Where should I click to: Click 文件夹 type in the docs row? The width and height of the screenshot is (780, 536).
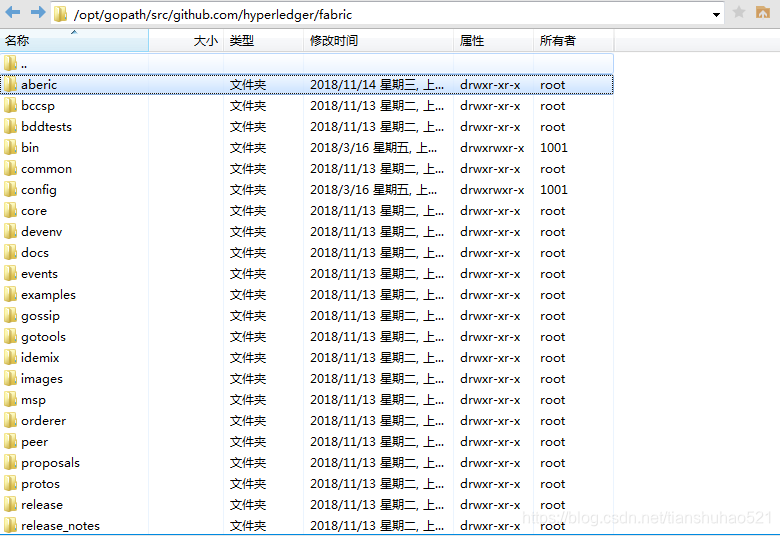(248, 252)
